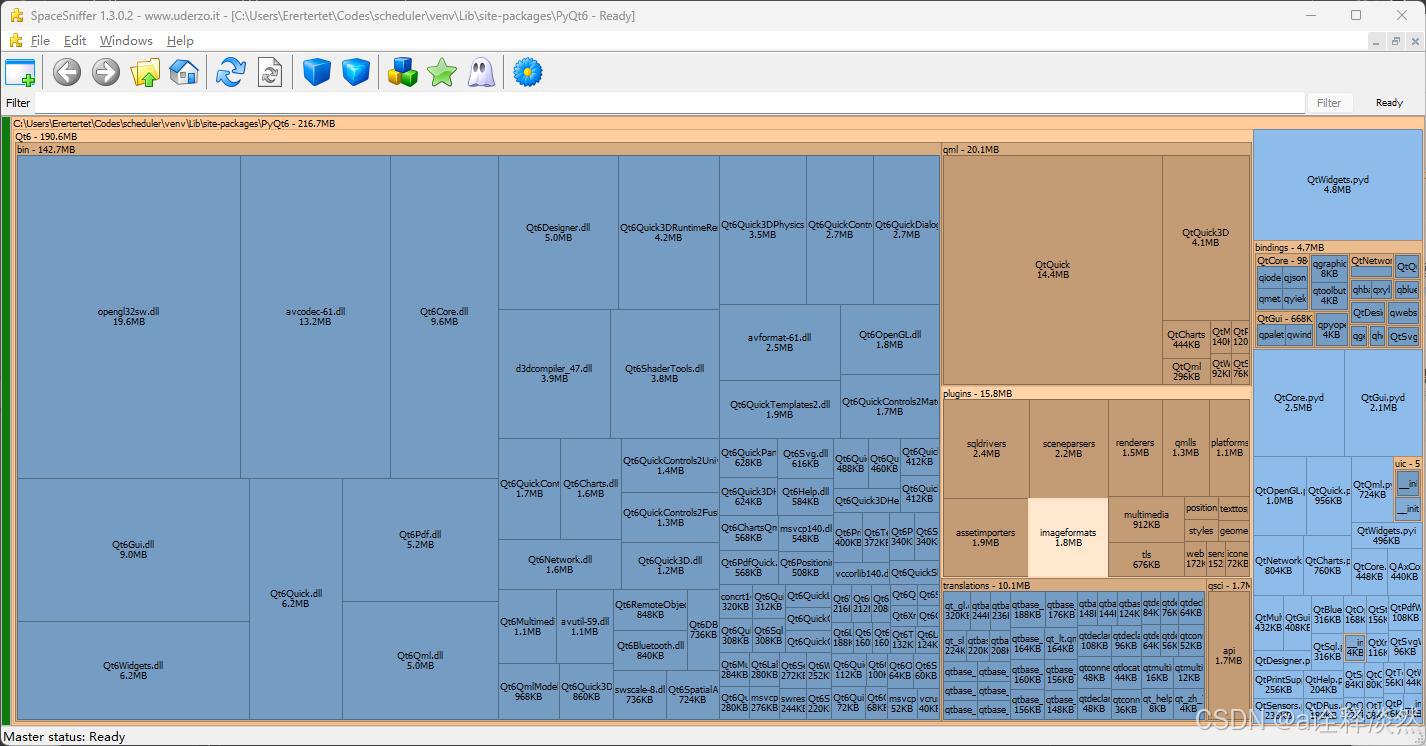The width and height of the screenshot is (1426, 746).
Task: Open the Help menu
Action: point(180,41)
